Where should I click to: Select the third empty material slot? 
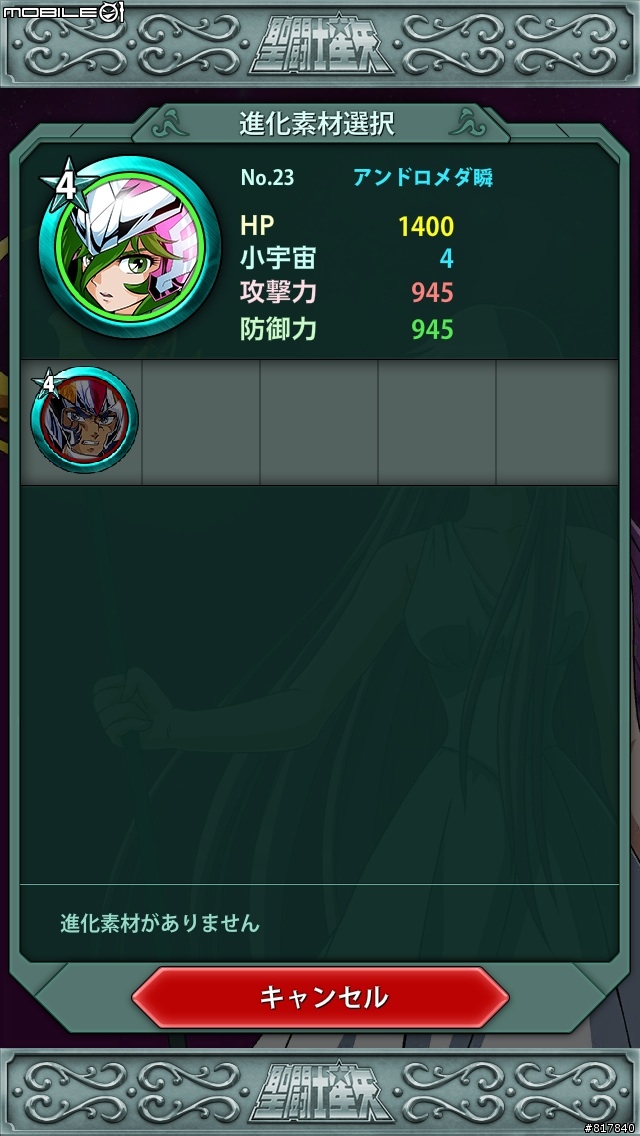tap(319, 422)
